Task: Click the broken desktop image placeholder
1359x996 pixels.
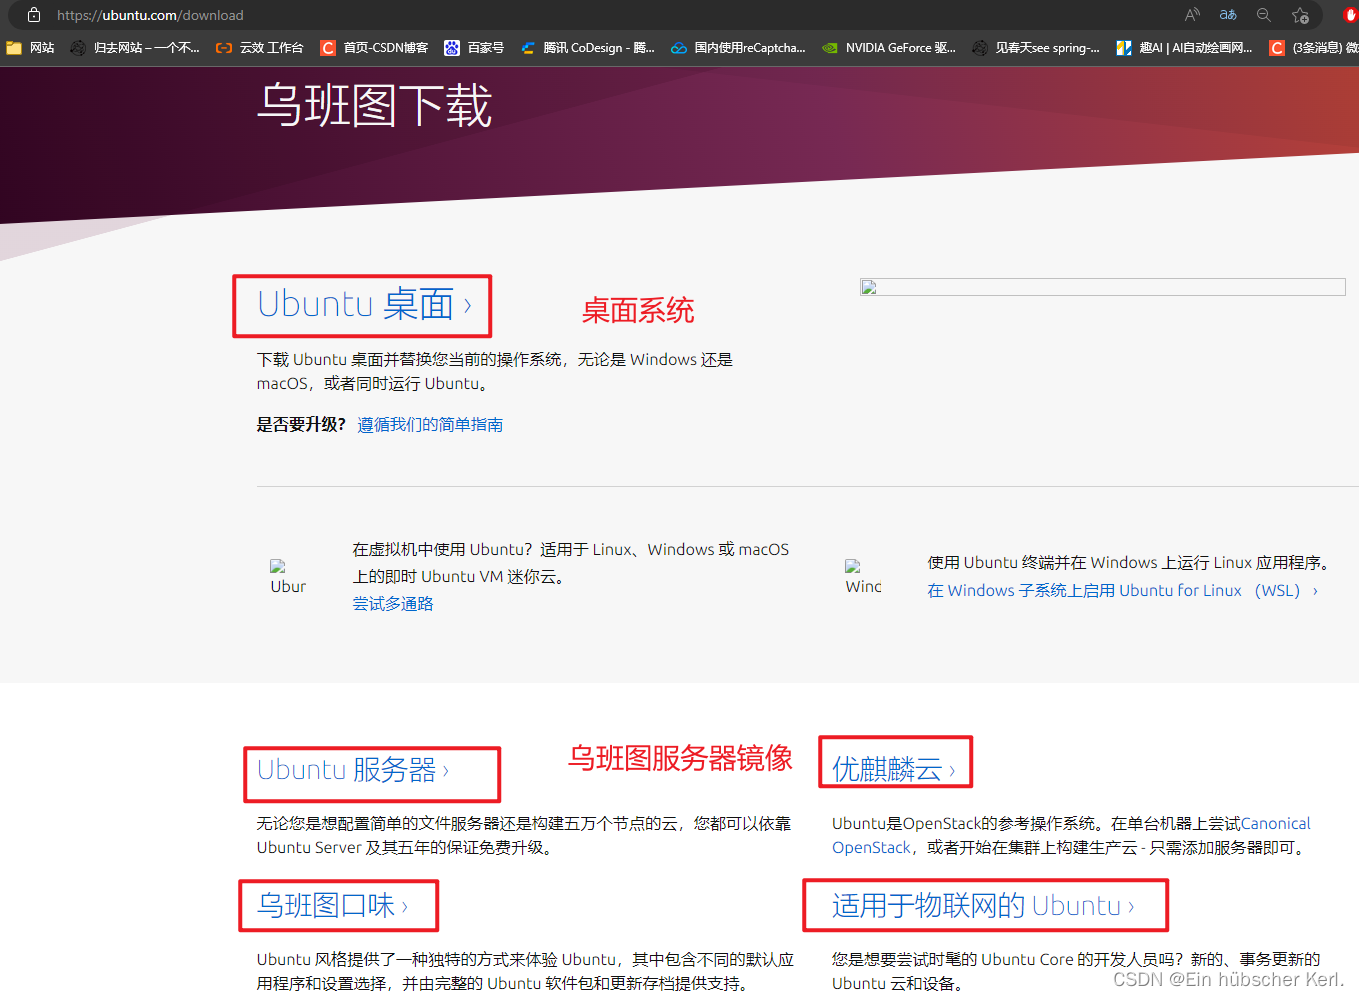Action: [1103, 287]
